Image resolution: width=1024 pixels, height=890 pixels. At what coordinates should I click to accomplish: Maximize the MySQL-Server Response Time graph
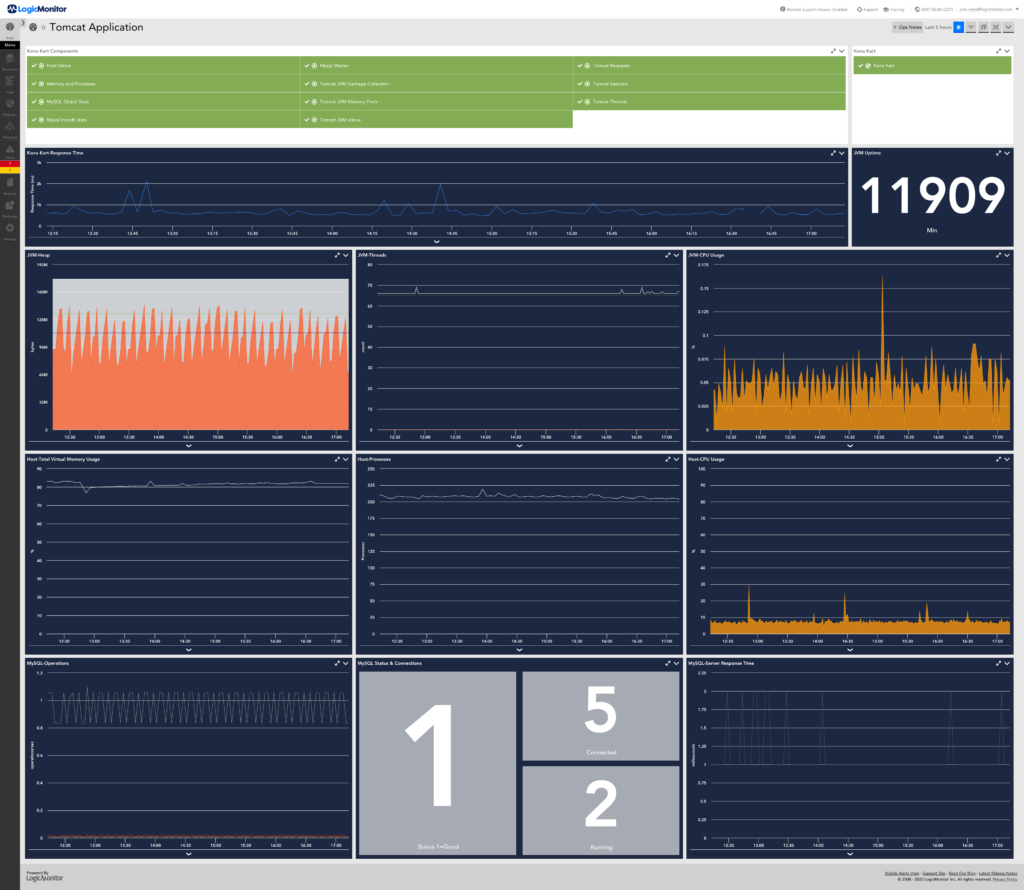(999, 663)
